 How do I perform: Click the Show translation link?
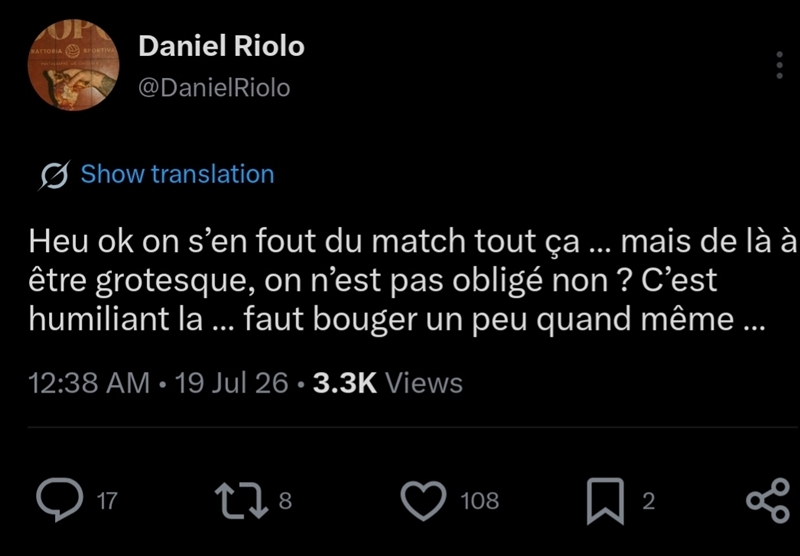click(x=178, y=174)
